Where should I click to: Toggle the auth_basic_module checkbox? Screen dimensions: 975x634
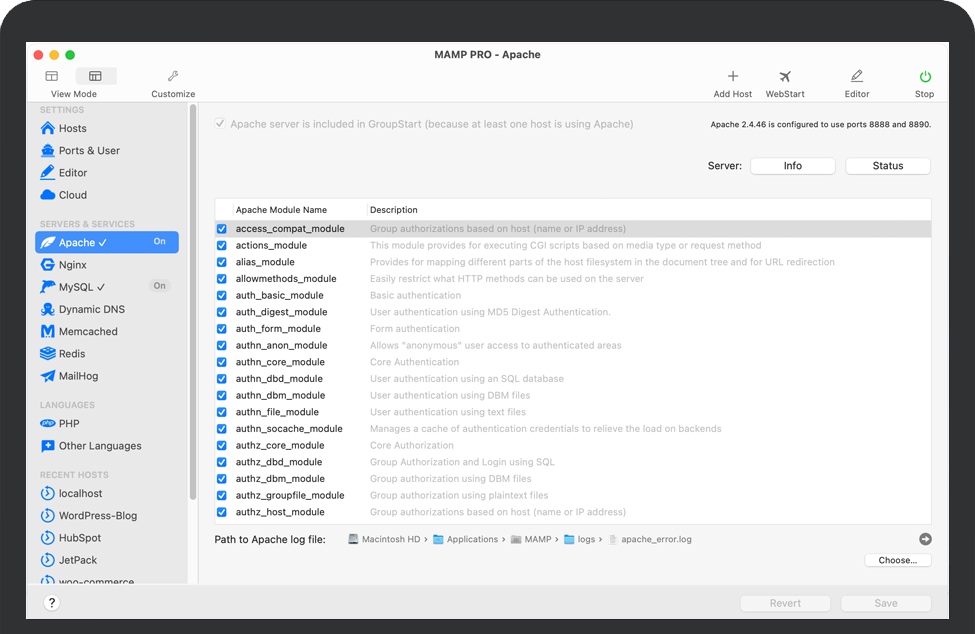click(x=222, y=296)
